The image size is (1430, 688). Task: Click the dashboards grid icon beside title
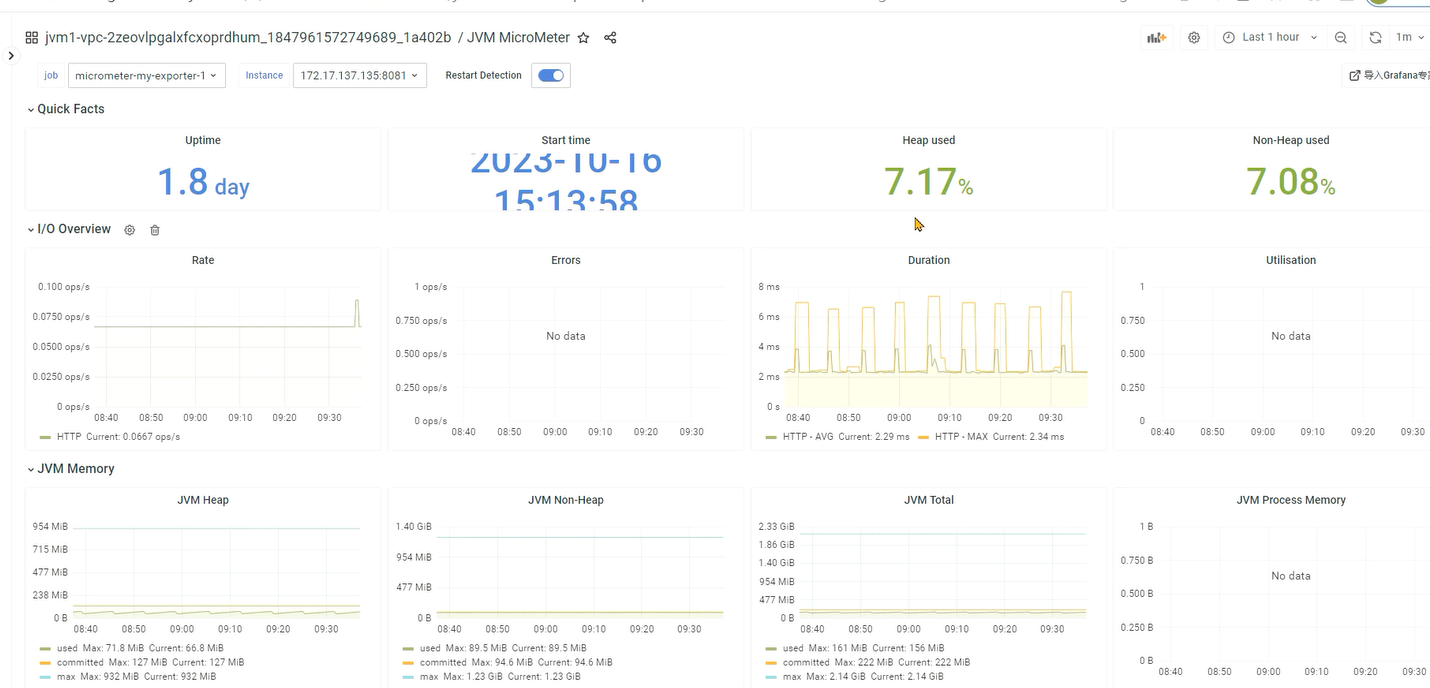32,38
